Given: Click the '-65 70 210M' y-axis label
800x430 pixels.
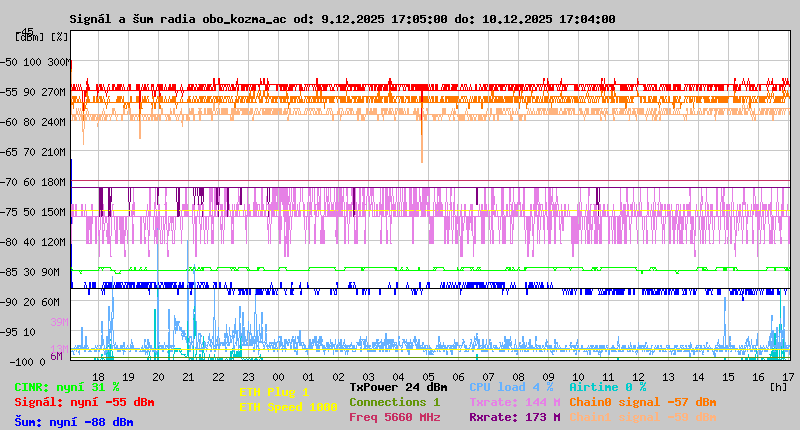Looking at the screenshot, I should pos(33,153).
